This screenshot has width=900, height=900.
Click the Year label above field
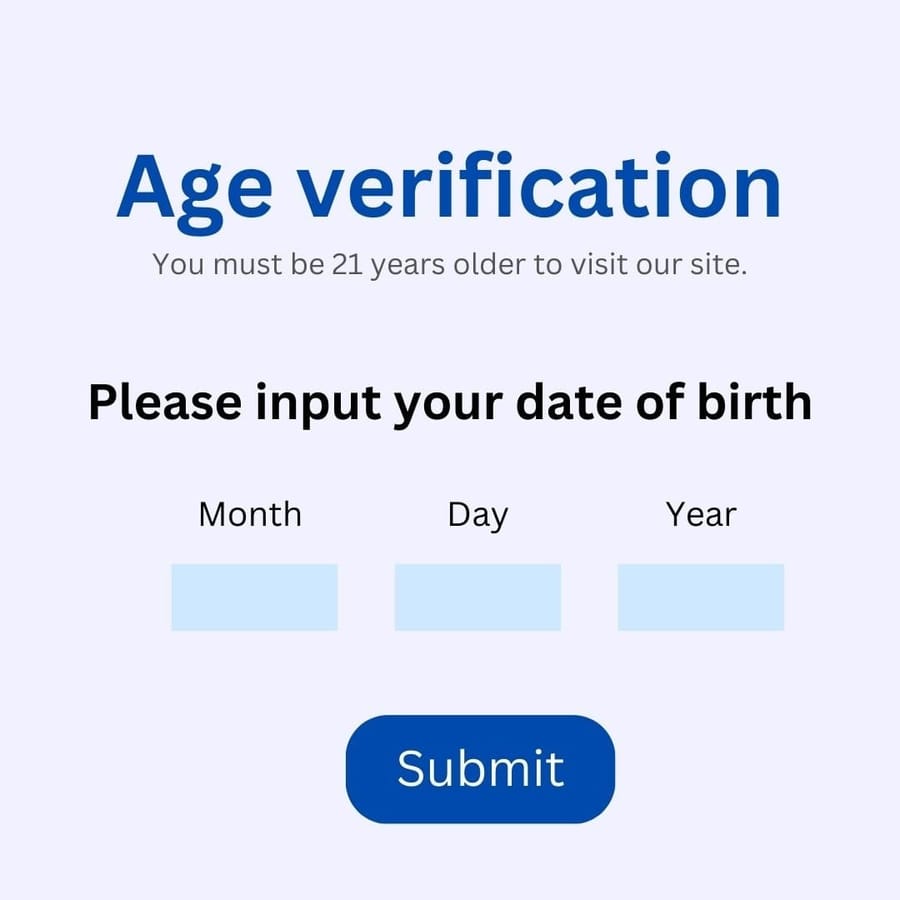coord(701,514)
